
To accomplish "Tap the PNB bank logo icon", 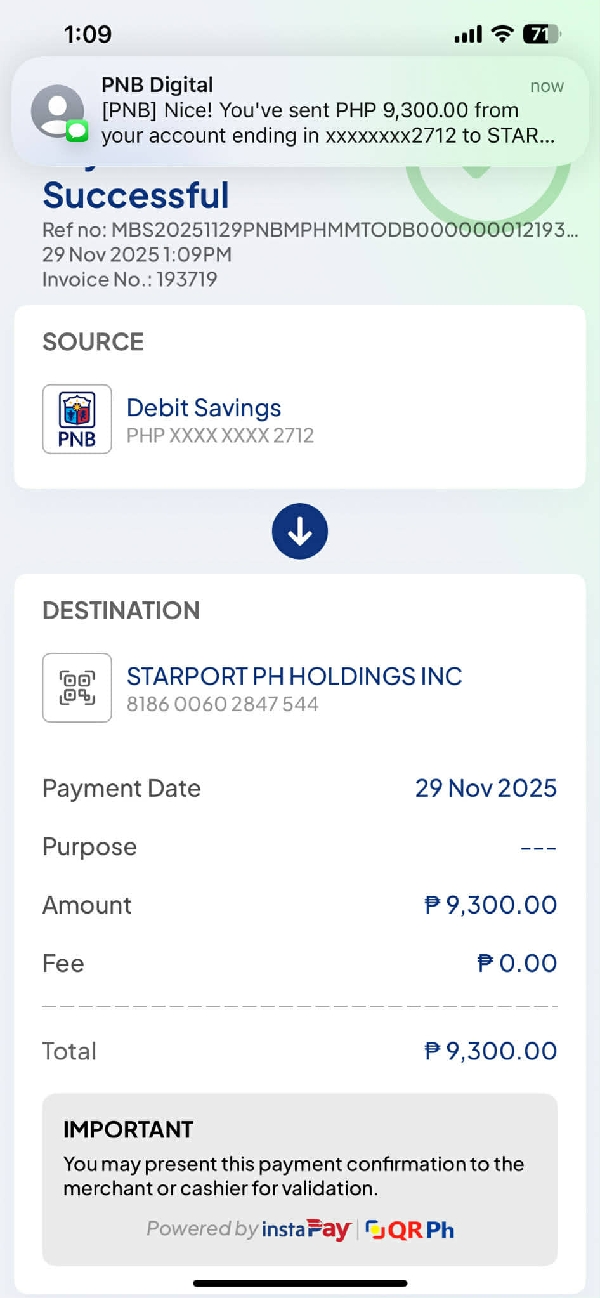I will (77, 419).
